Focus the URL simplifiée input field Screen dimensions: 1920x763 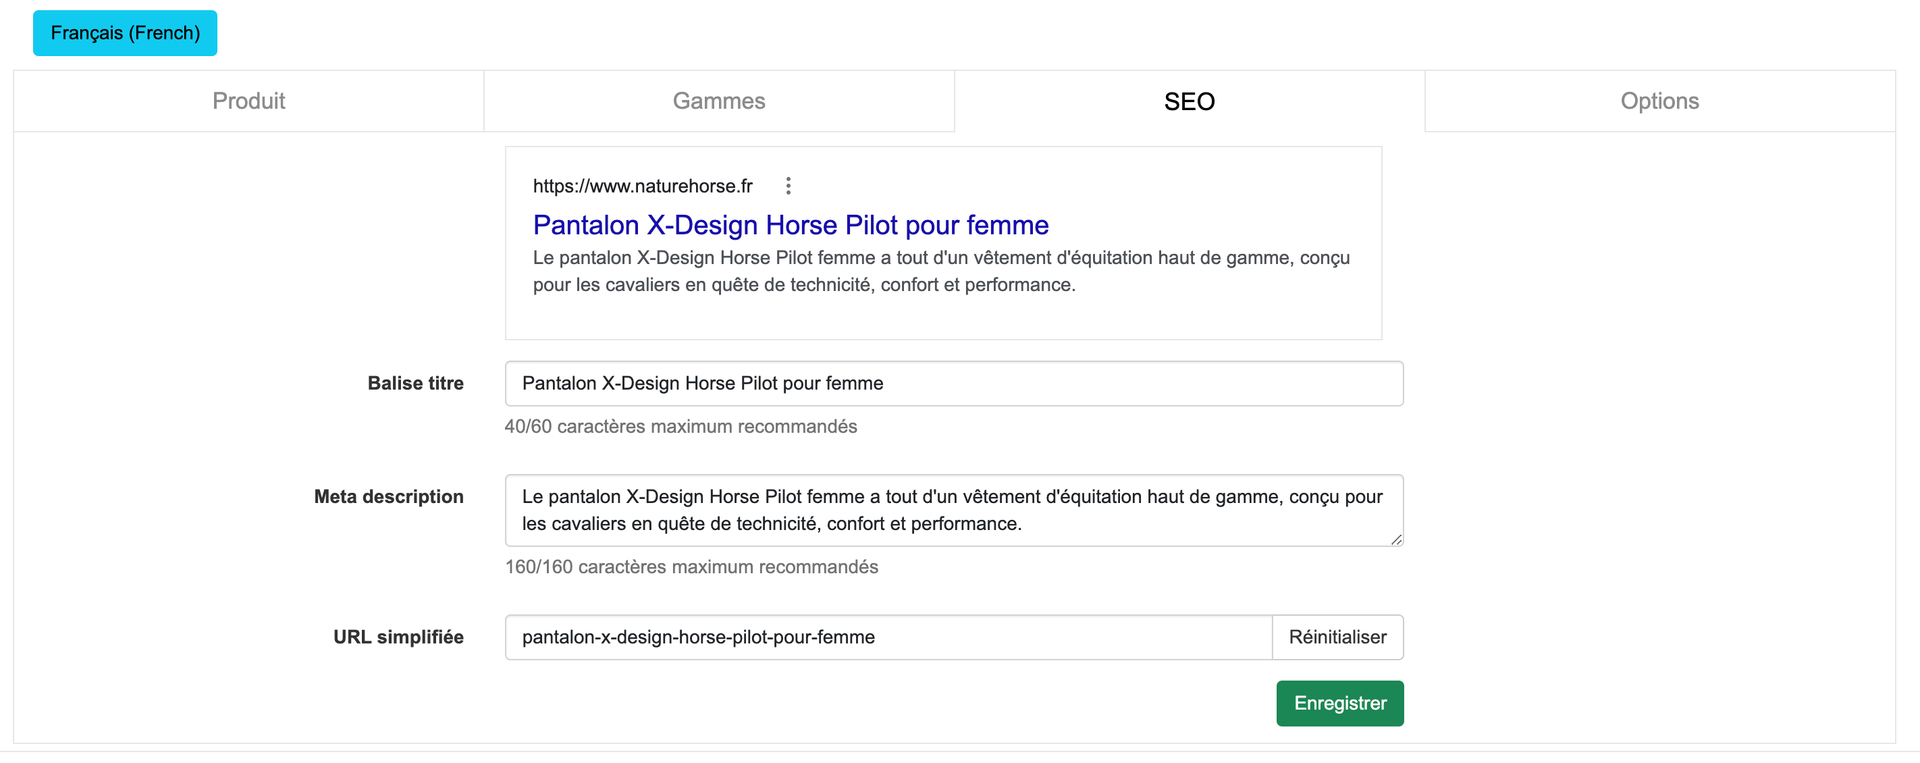point(887,638)
